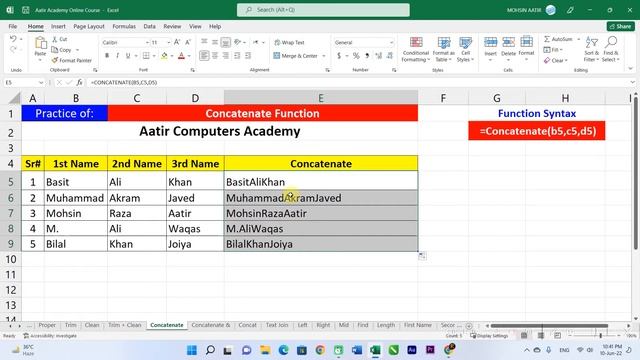Toggle Align Right for text
This screenshot has width=640, height=360.
pos(225,56)
